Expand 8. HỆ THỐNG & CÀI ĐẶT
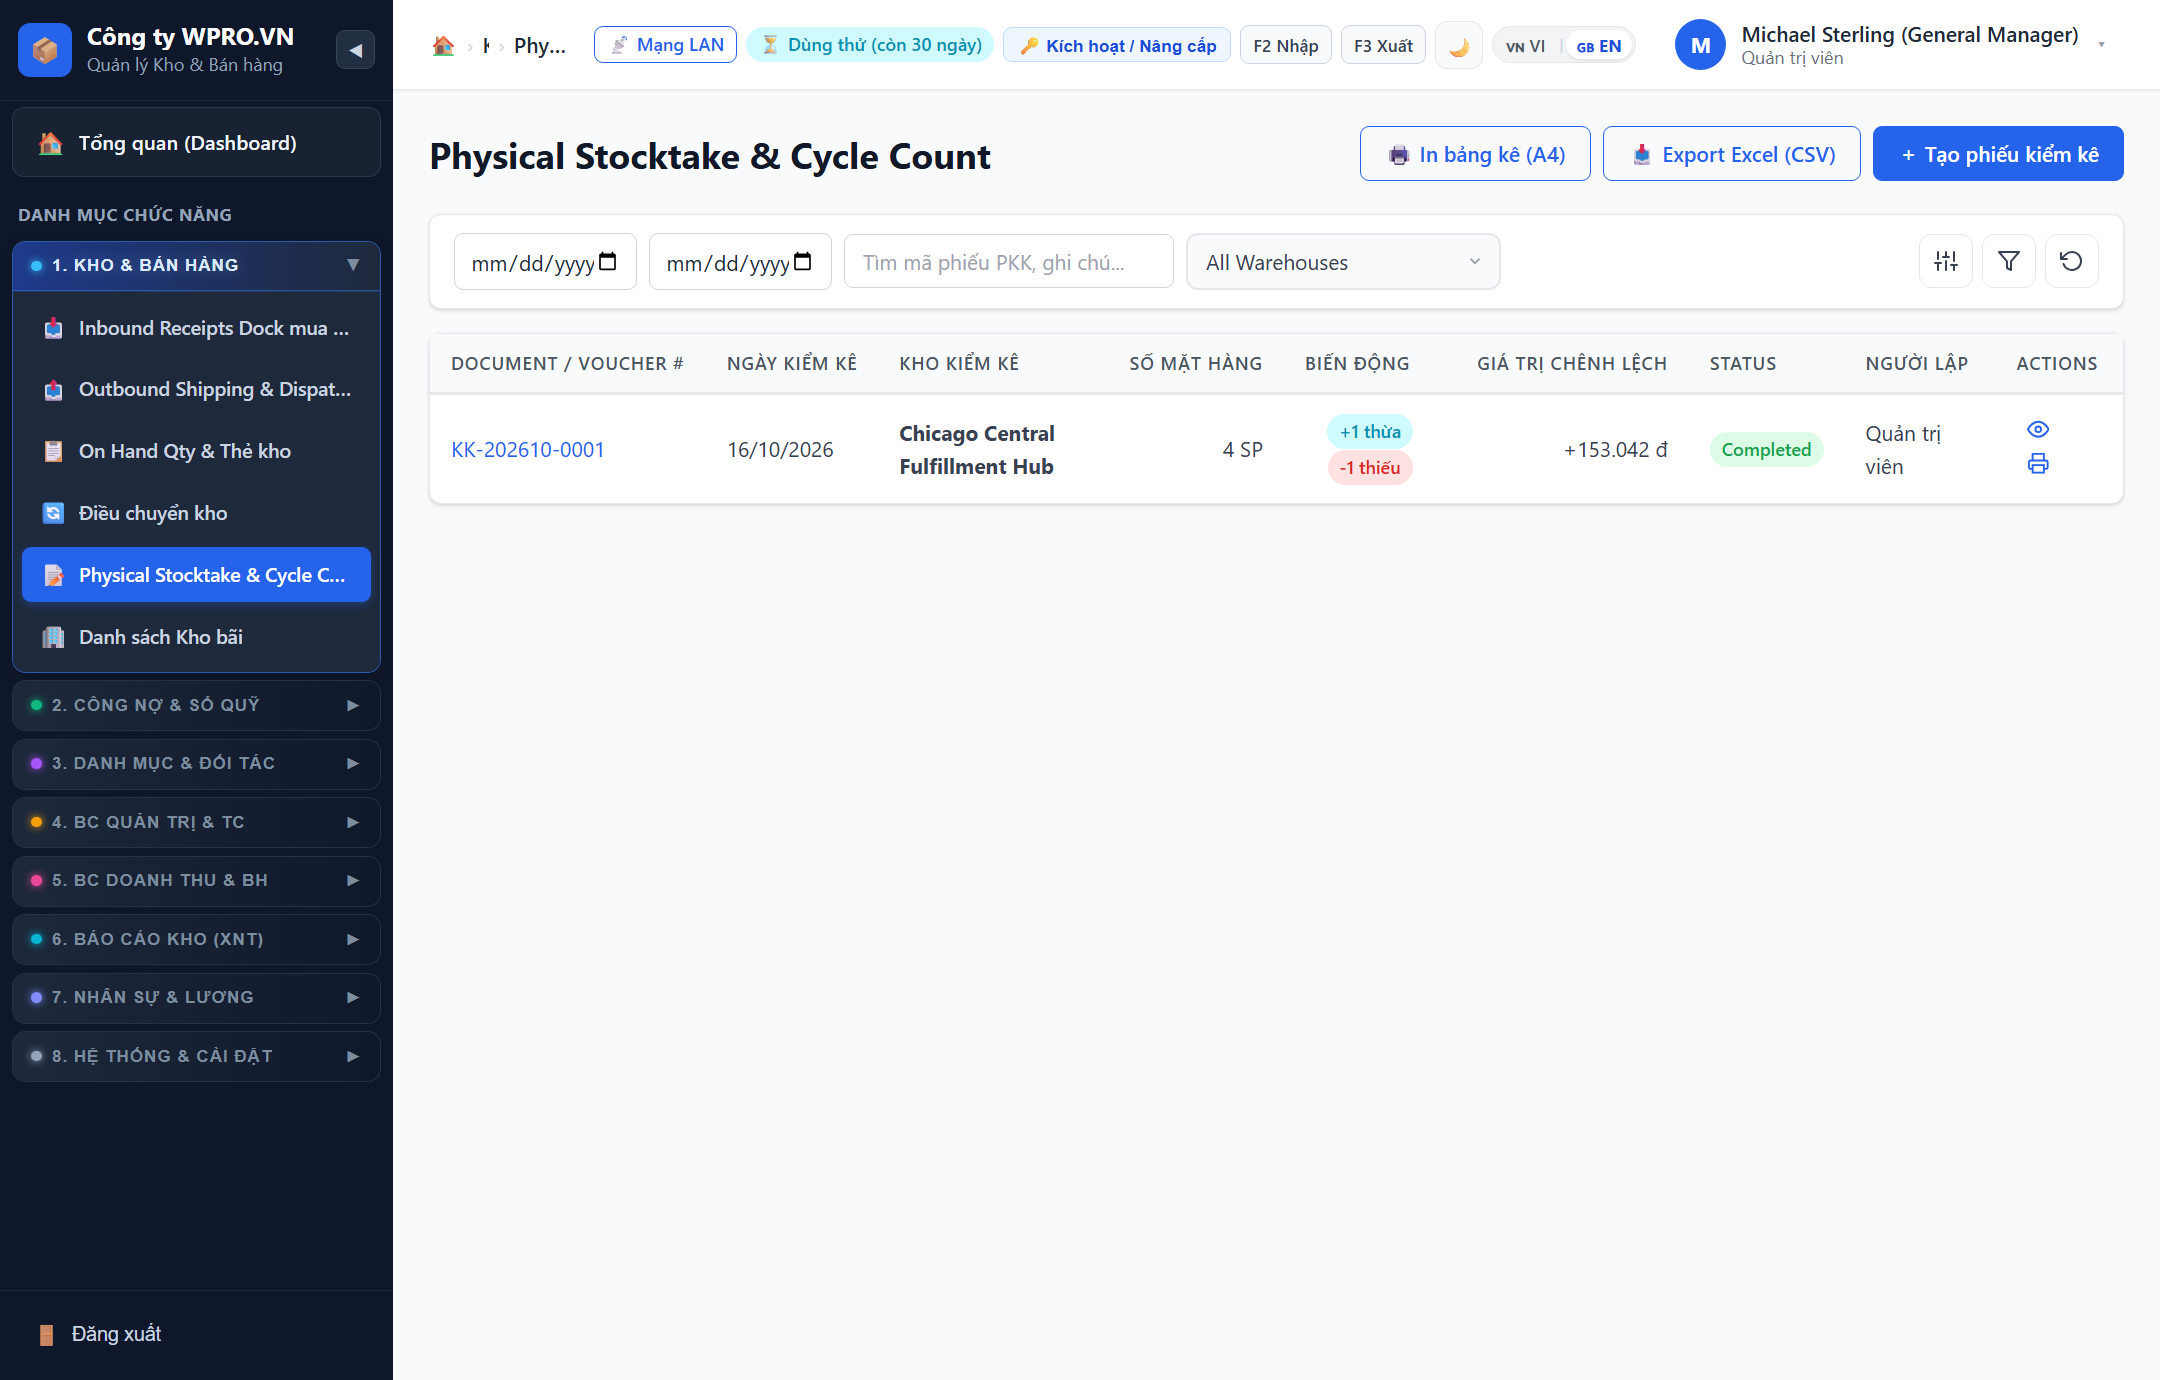 click(x=196, y=1056)
